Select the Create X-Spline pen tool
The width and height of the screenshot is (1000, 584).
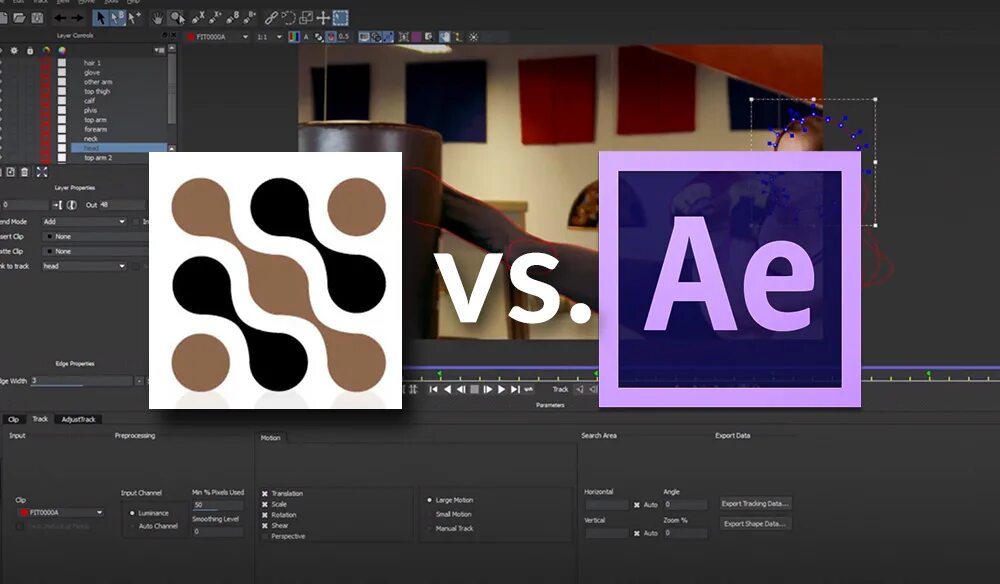[198, 18]
